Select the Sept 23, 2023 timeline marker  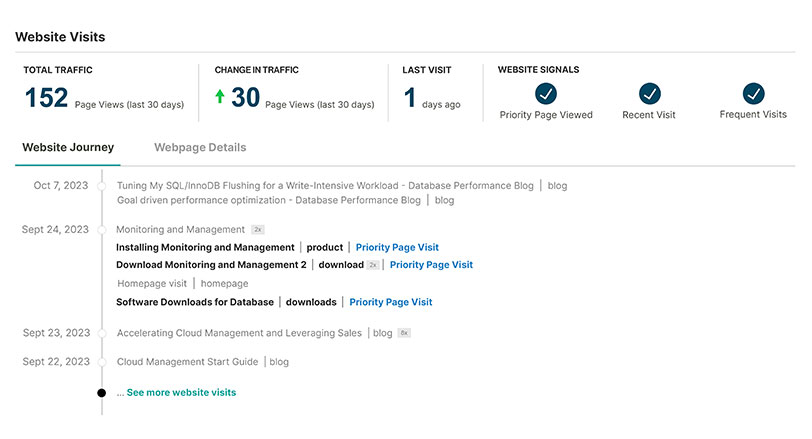[102, 333]
